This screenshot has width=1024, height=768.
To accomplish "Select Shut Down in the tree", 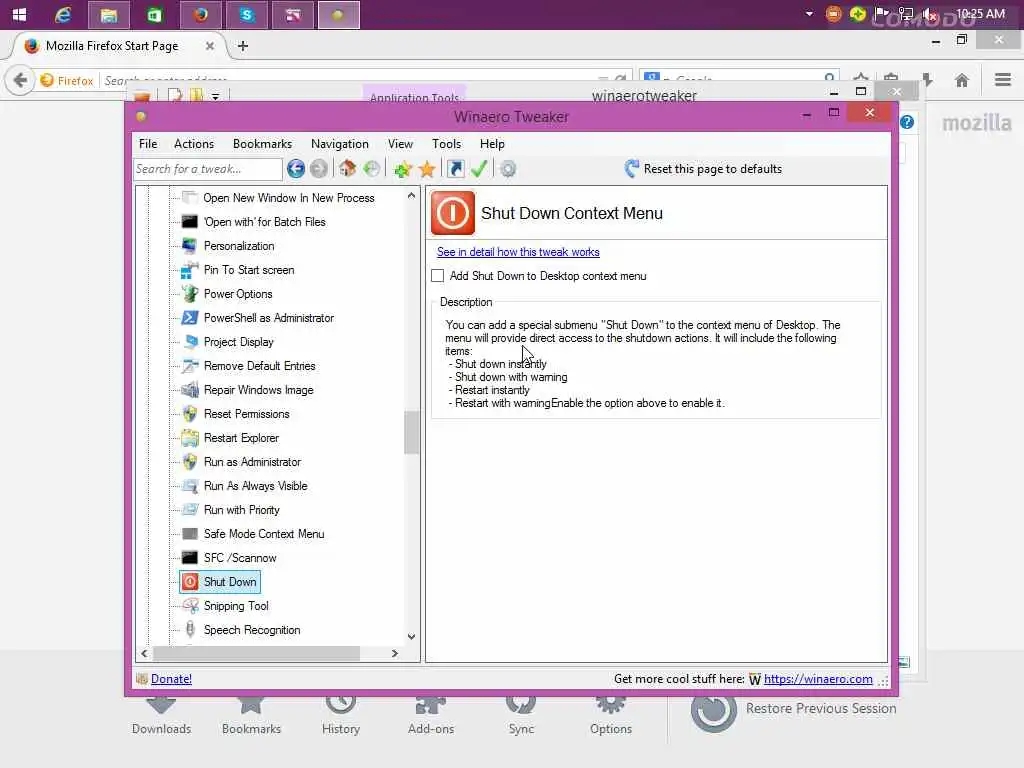I will click(229, 582).
